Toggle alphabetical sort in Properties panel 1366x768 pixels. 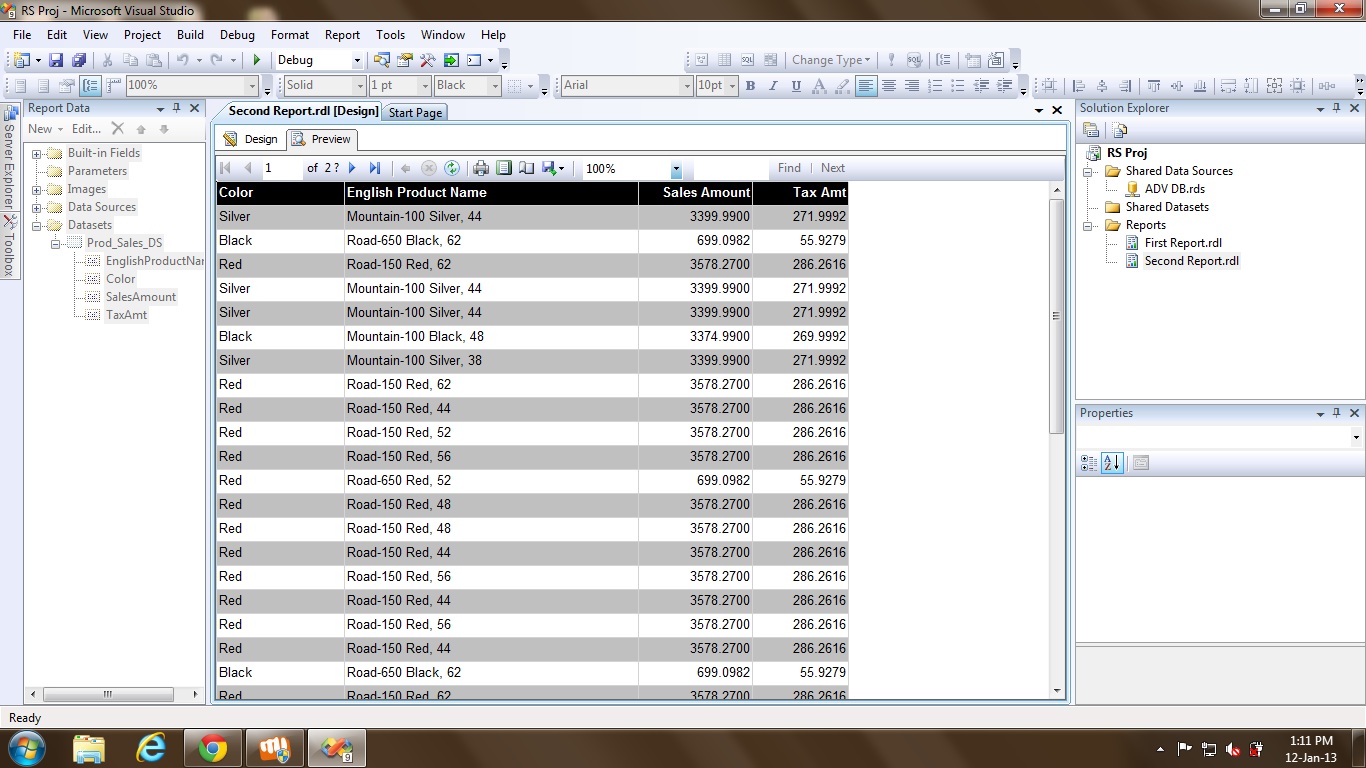(x=1112, y=463)
